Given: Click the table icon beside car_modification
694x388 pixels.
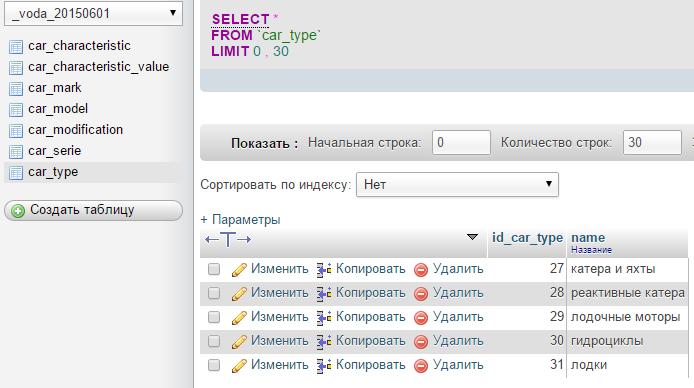Looking at the screenshot, I should [x=16, y=131].
